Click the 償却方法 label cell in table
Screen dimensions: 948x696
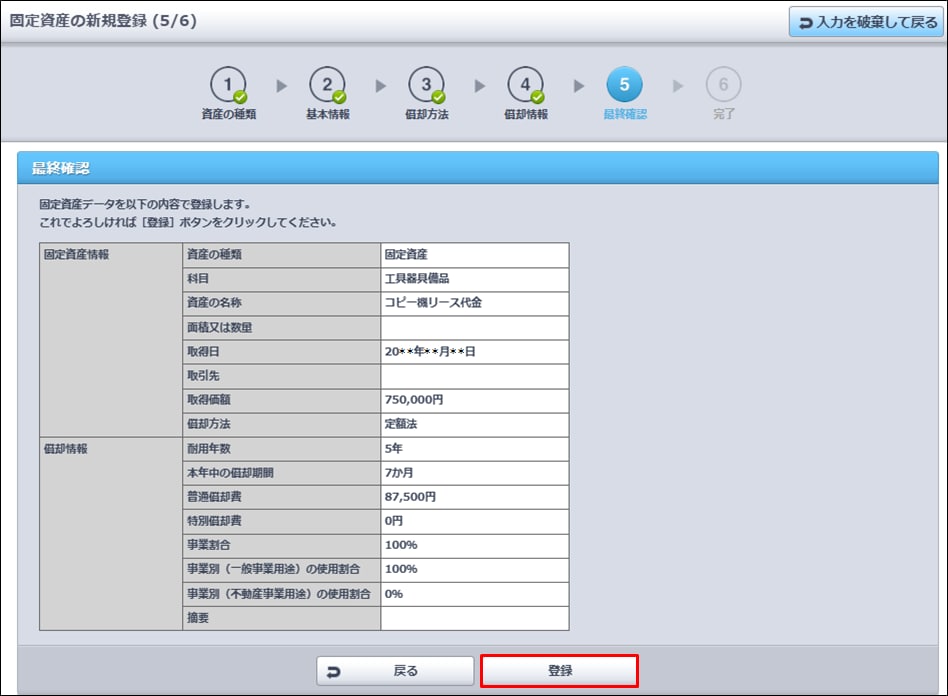pos(281,424)
